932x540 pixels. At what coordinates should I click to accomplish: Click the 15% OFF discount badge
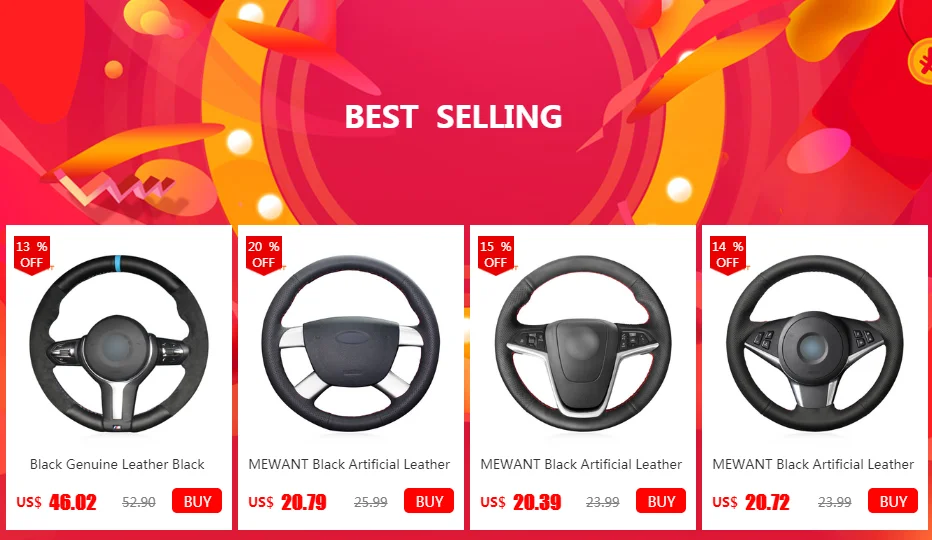point(496,255)
